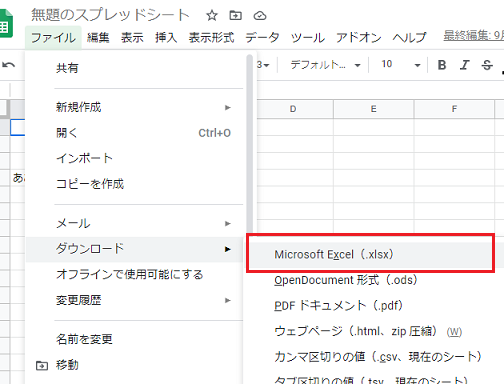Click the spreadsheet title 無題のスプレッドシート

(110, 15)
